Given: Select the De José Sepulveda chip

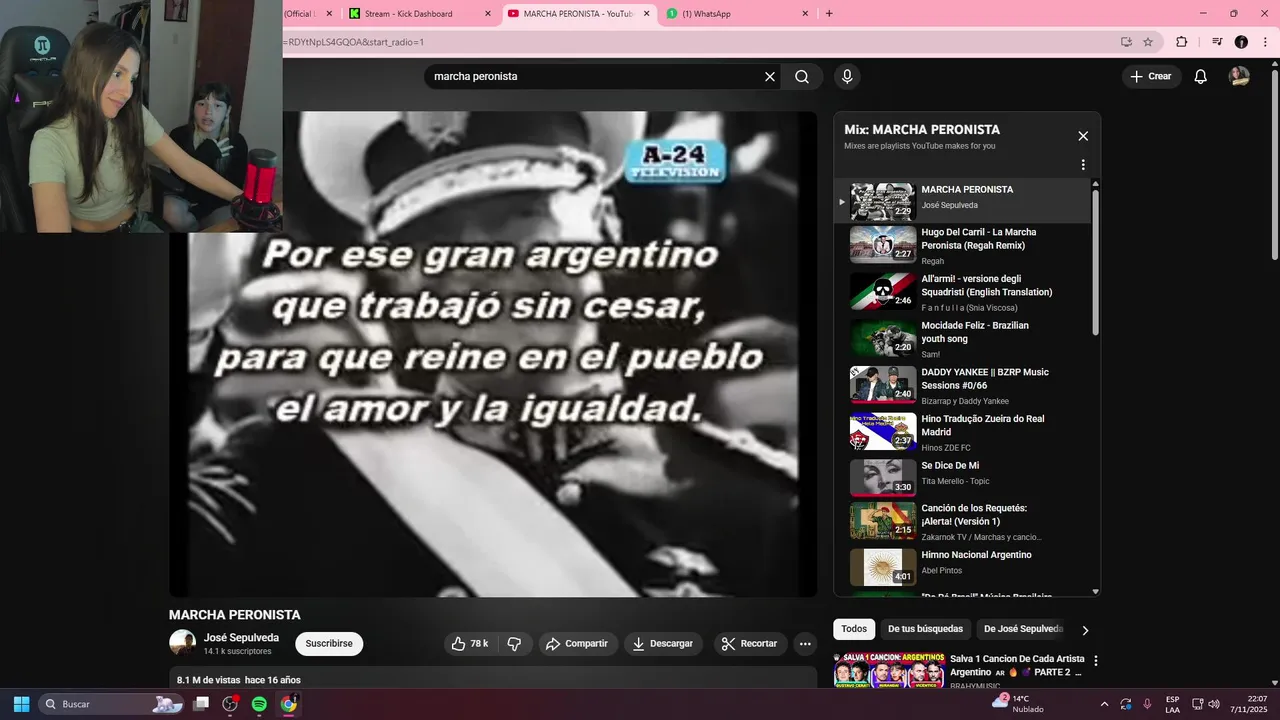Looking at the screenshot, I should (x=1022, y=629).
